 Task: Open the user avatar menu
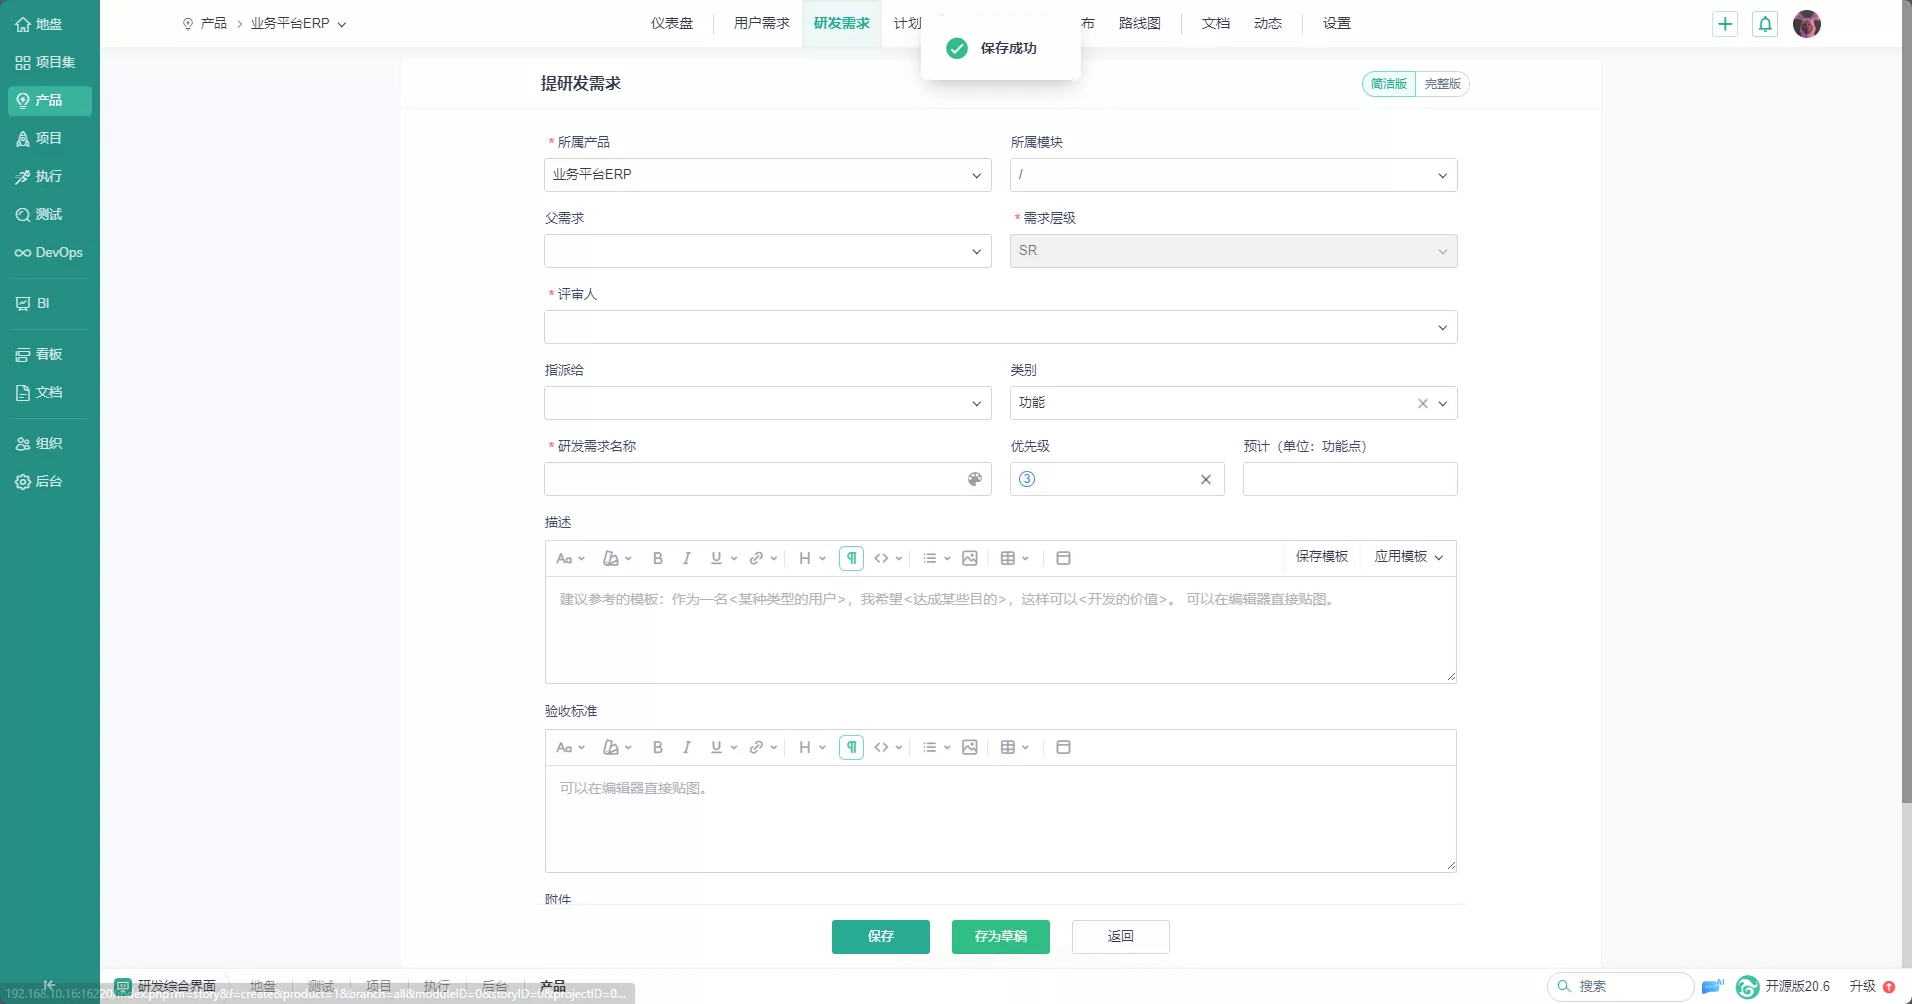pos(1806,24)
